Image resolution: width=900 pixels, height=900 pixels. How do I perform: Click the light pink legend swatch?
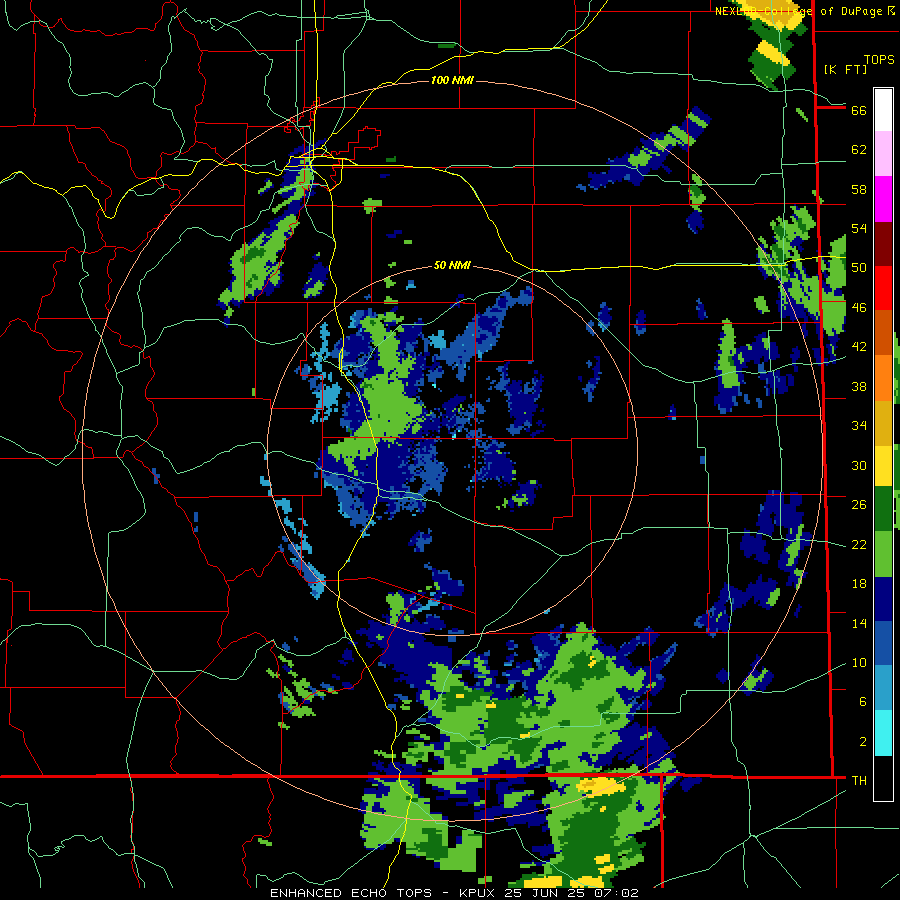[883, 154]
